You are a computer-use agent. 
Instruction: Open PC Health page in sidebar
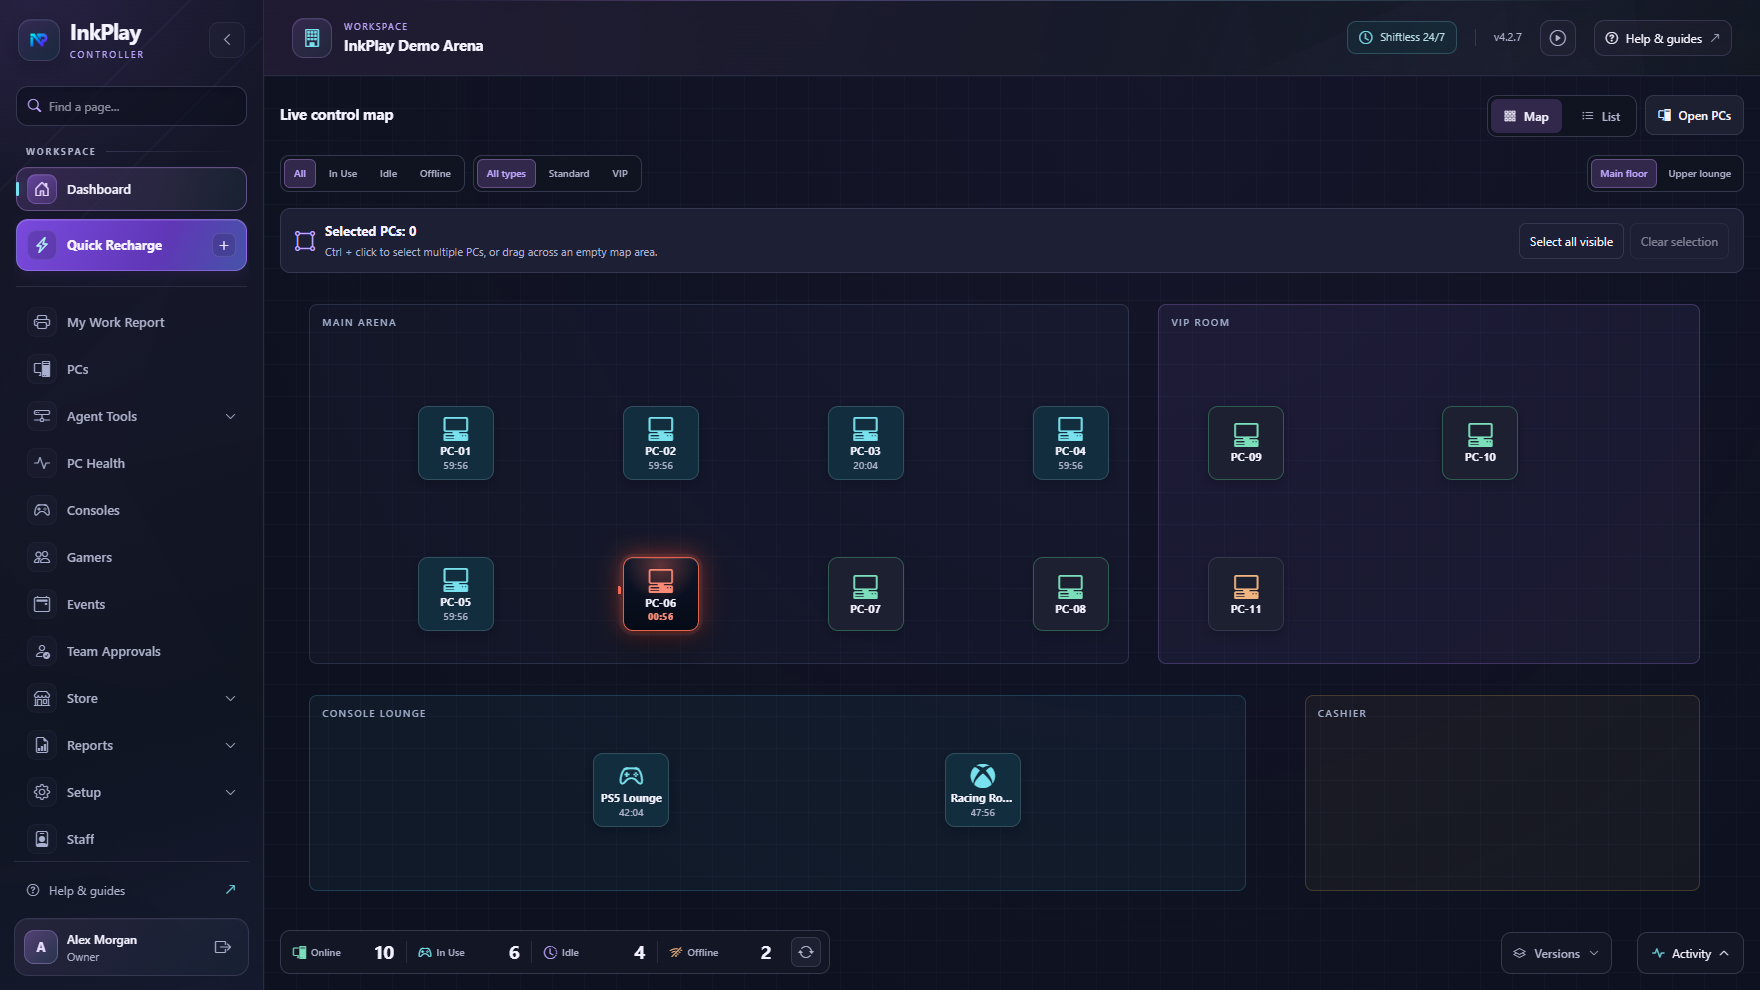(x=131, y=463)
